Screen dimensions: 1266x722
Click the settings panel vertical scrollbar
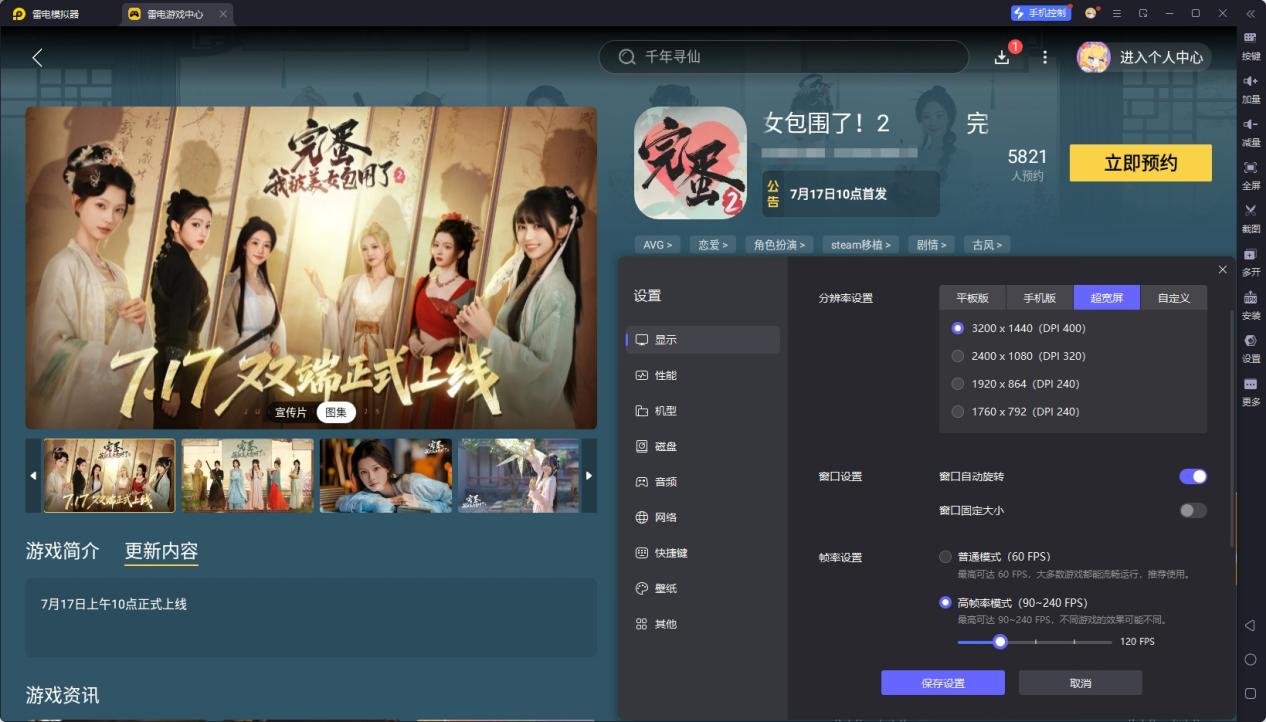[1232, 428]
